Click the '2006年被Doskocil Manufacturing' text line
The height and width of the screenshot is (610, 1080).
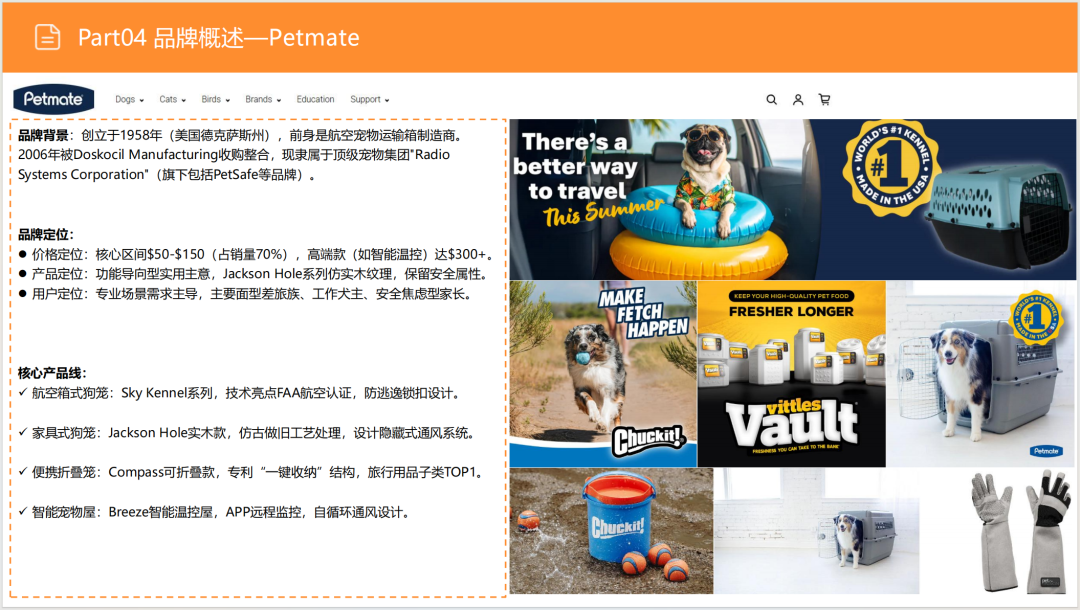click(234, 155)
